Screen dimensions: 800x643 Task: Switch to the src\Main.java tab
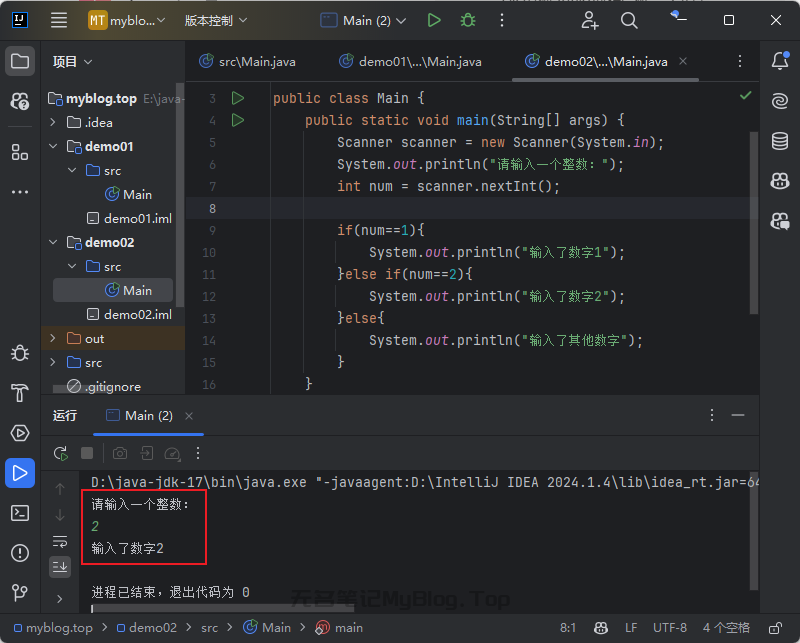pos(247,62)
